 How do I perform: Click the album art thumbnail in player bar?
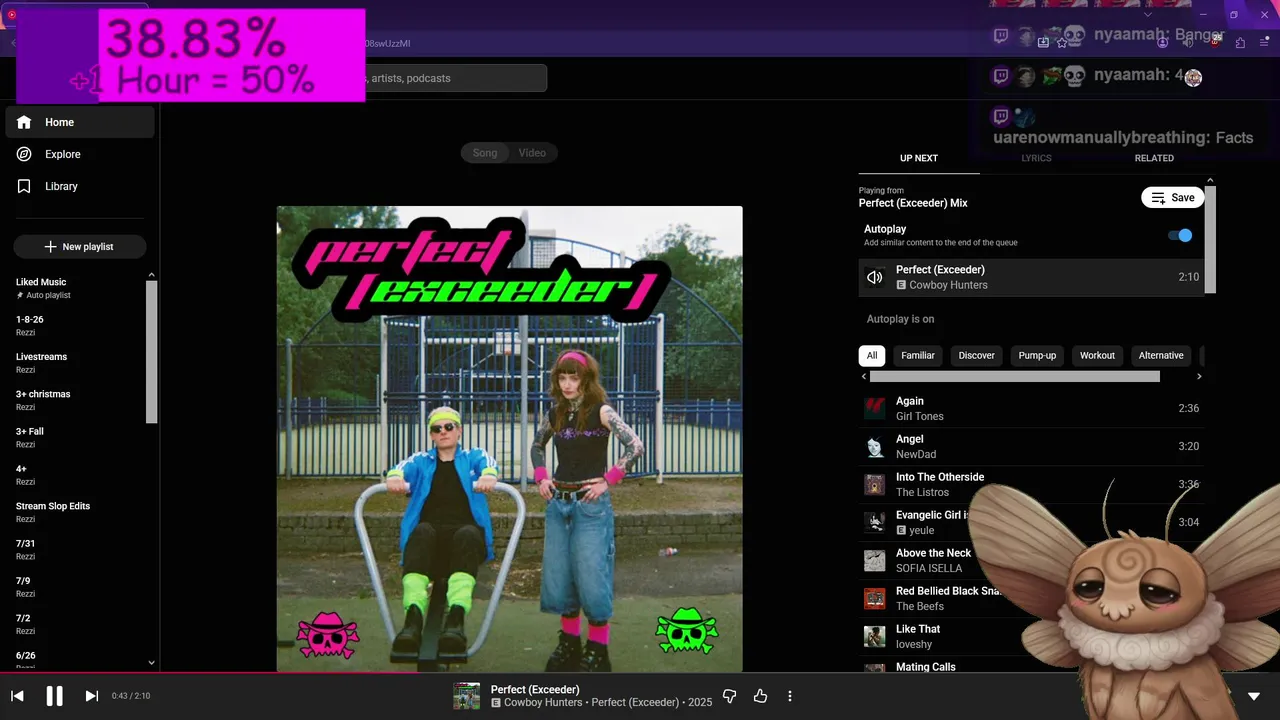click(467, 696)
